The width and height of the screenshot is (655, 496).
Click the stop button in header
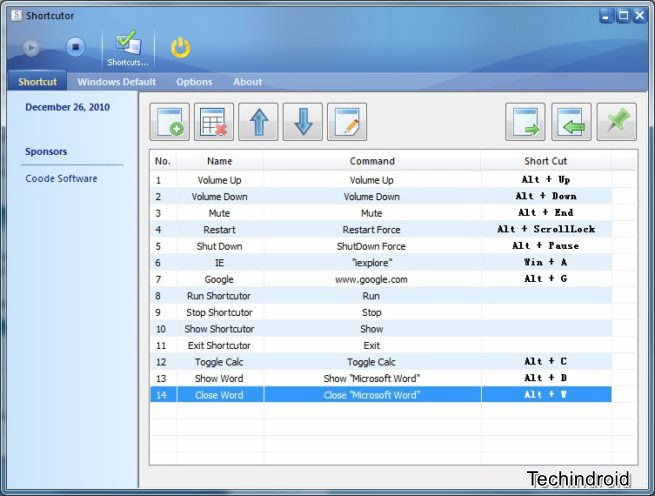pos(76,47)
